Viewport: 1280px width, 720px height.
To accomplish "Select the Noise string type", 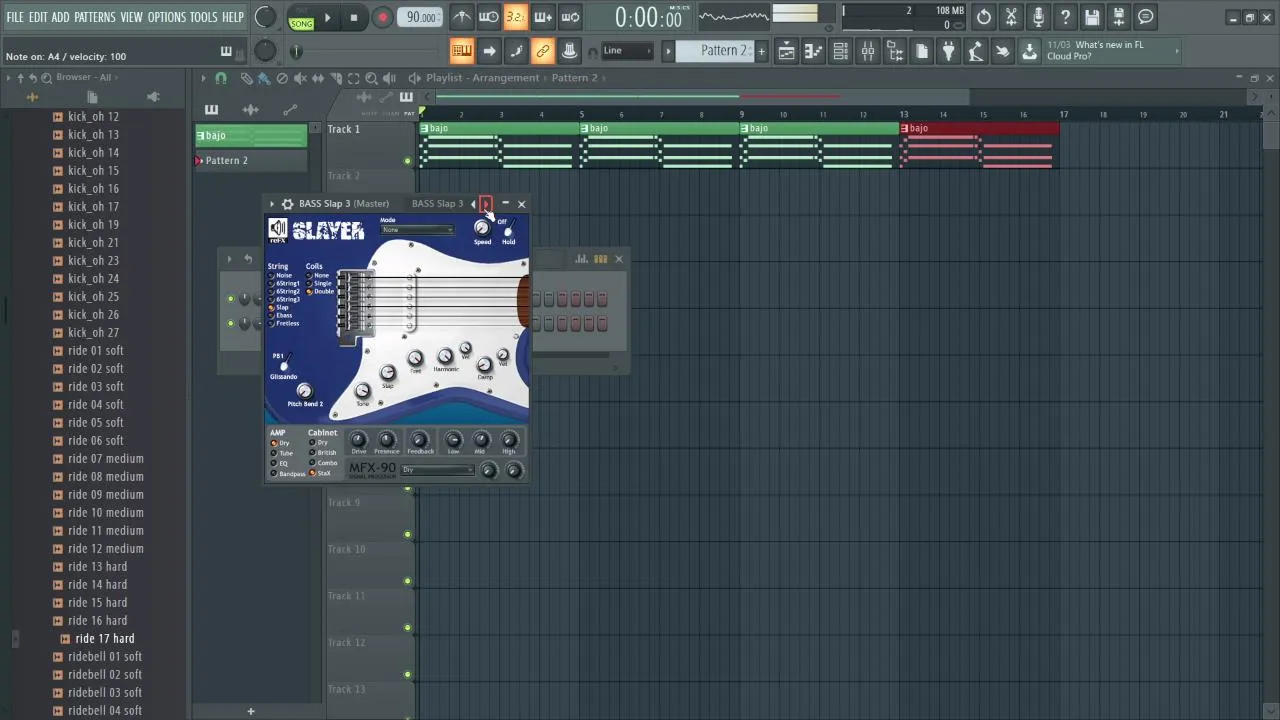I will pyautogui.click(x=281, y=275).
